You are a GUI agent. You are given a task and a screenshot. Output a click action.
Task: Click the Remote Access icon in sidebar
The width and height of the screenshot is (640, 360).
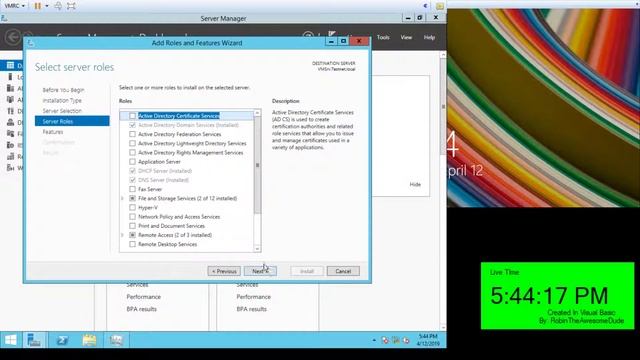[10, 156]
